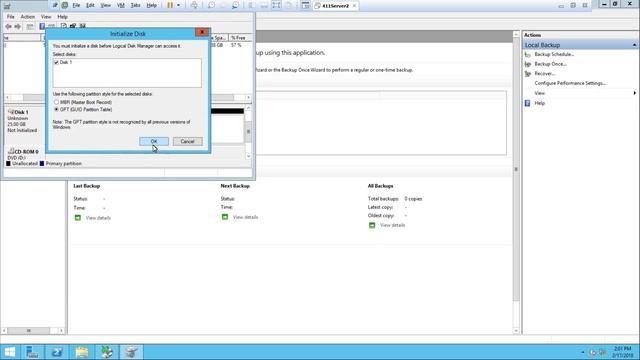Open the VMware File menu
Screen dimensions: 640x360
(76, 5)
